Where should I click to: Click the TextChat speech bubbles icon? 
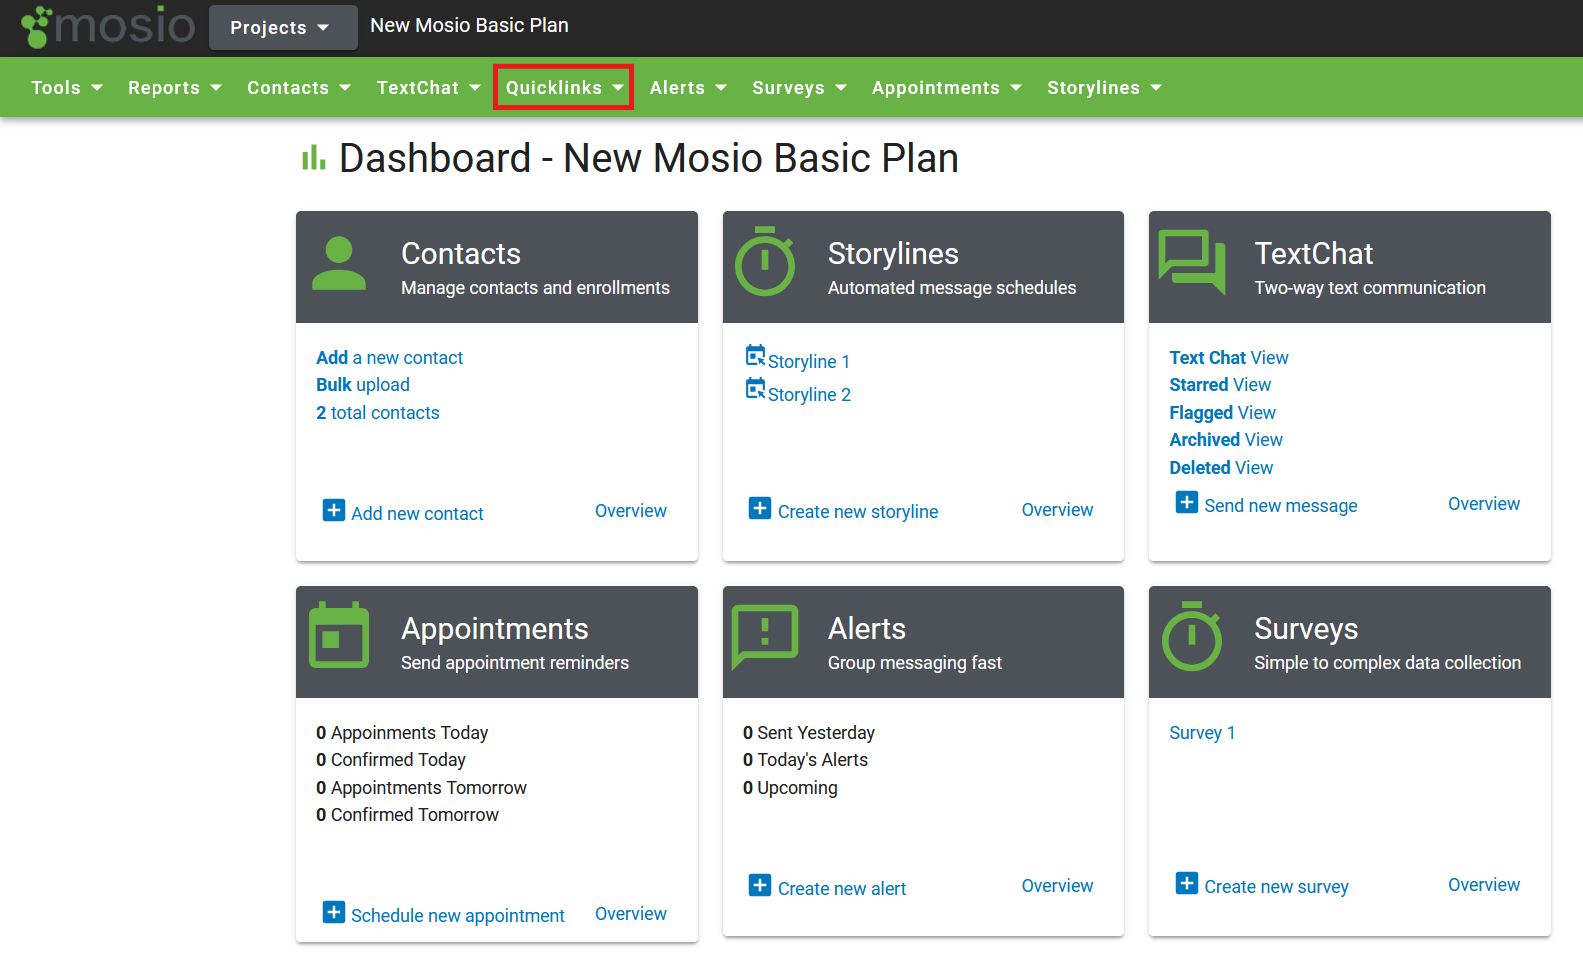click(1192, 262)
